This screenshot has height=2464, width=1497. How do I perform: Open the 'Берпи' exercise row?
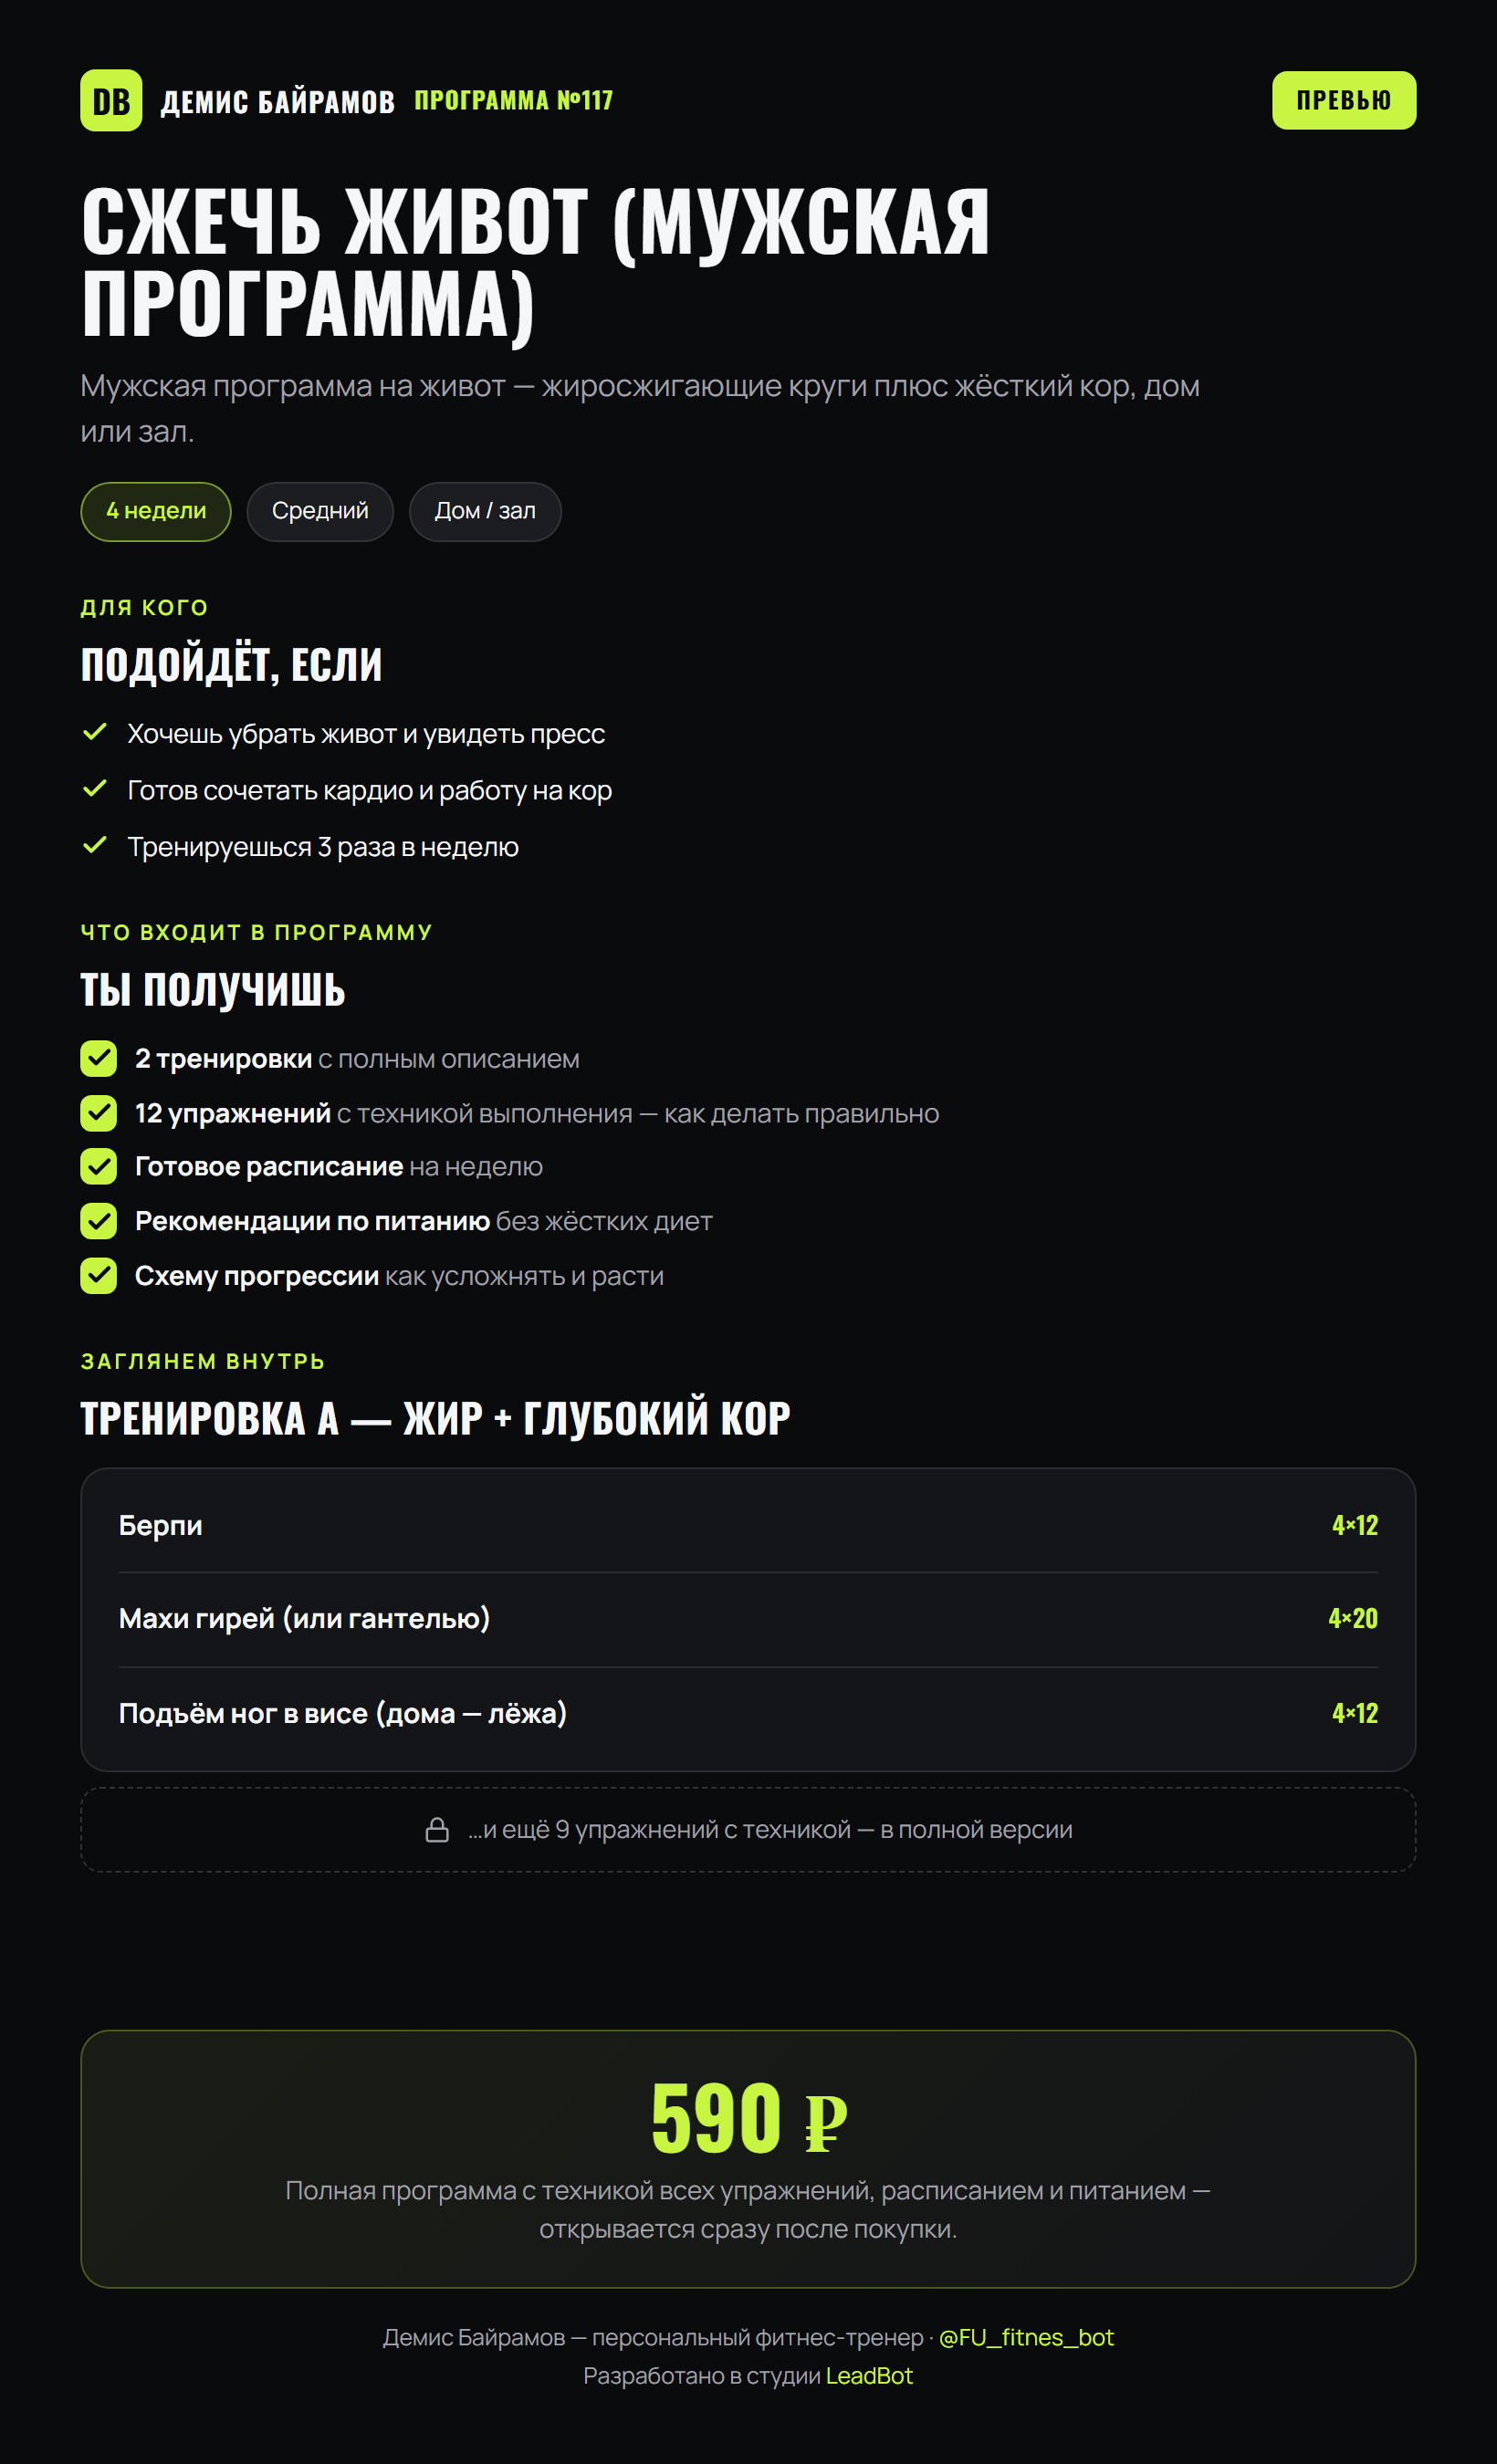point(748,1525)
